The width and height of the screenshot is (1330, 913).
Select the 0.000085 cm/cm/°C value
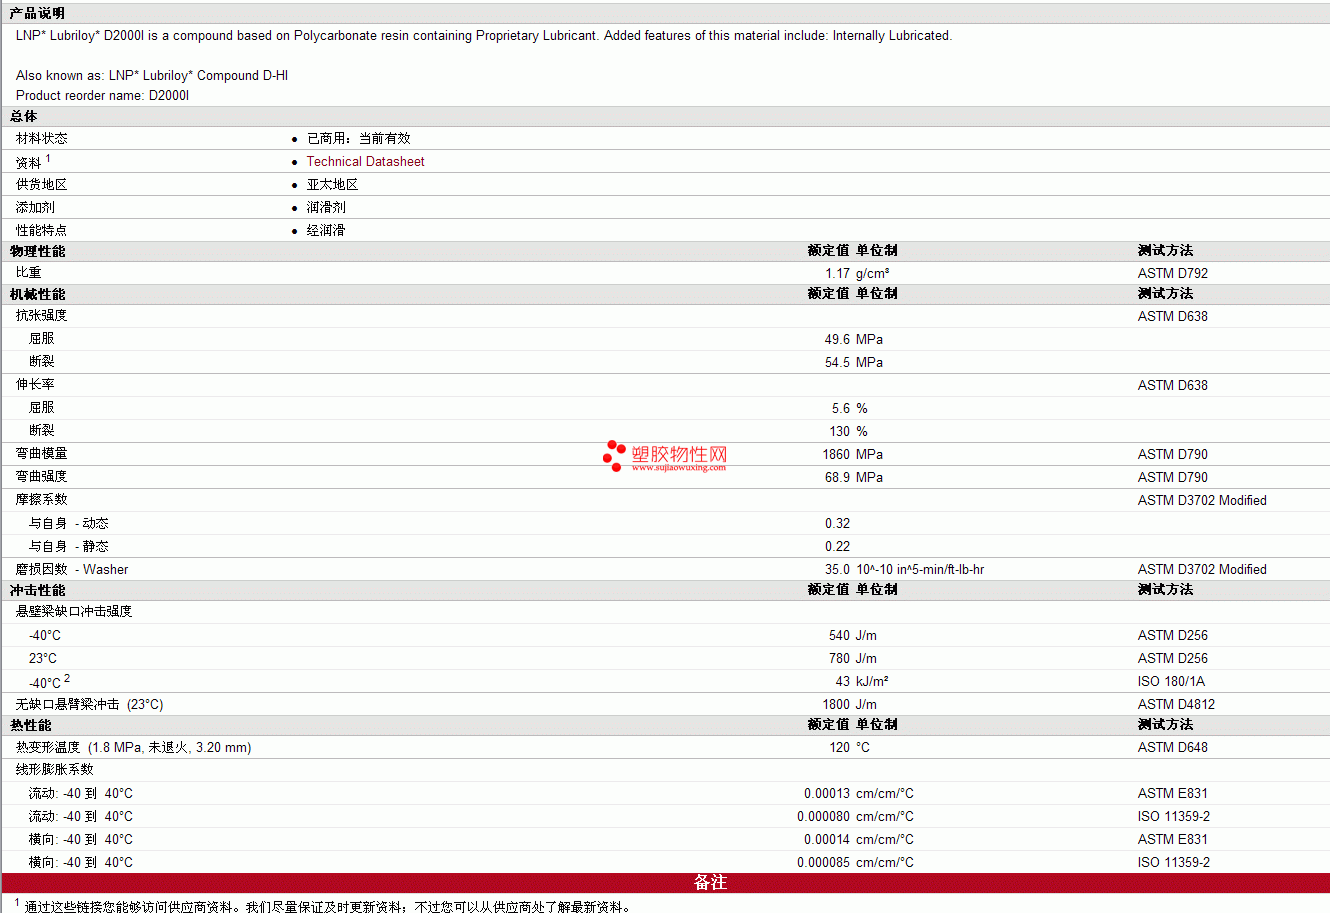click(856, 862)
